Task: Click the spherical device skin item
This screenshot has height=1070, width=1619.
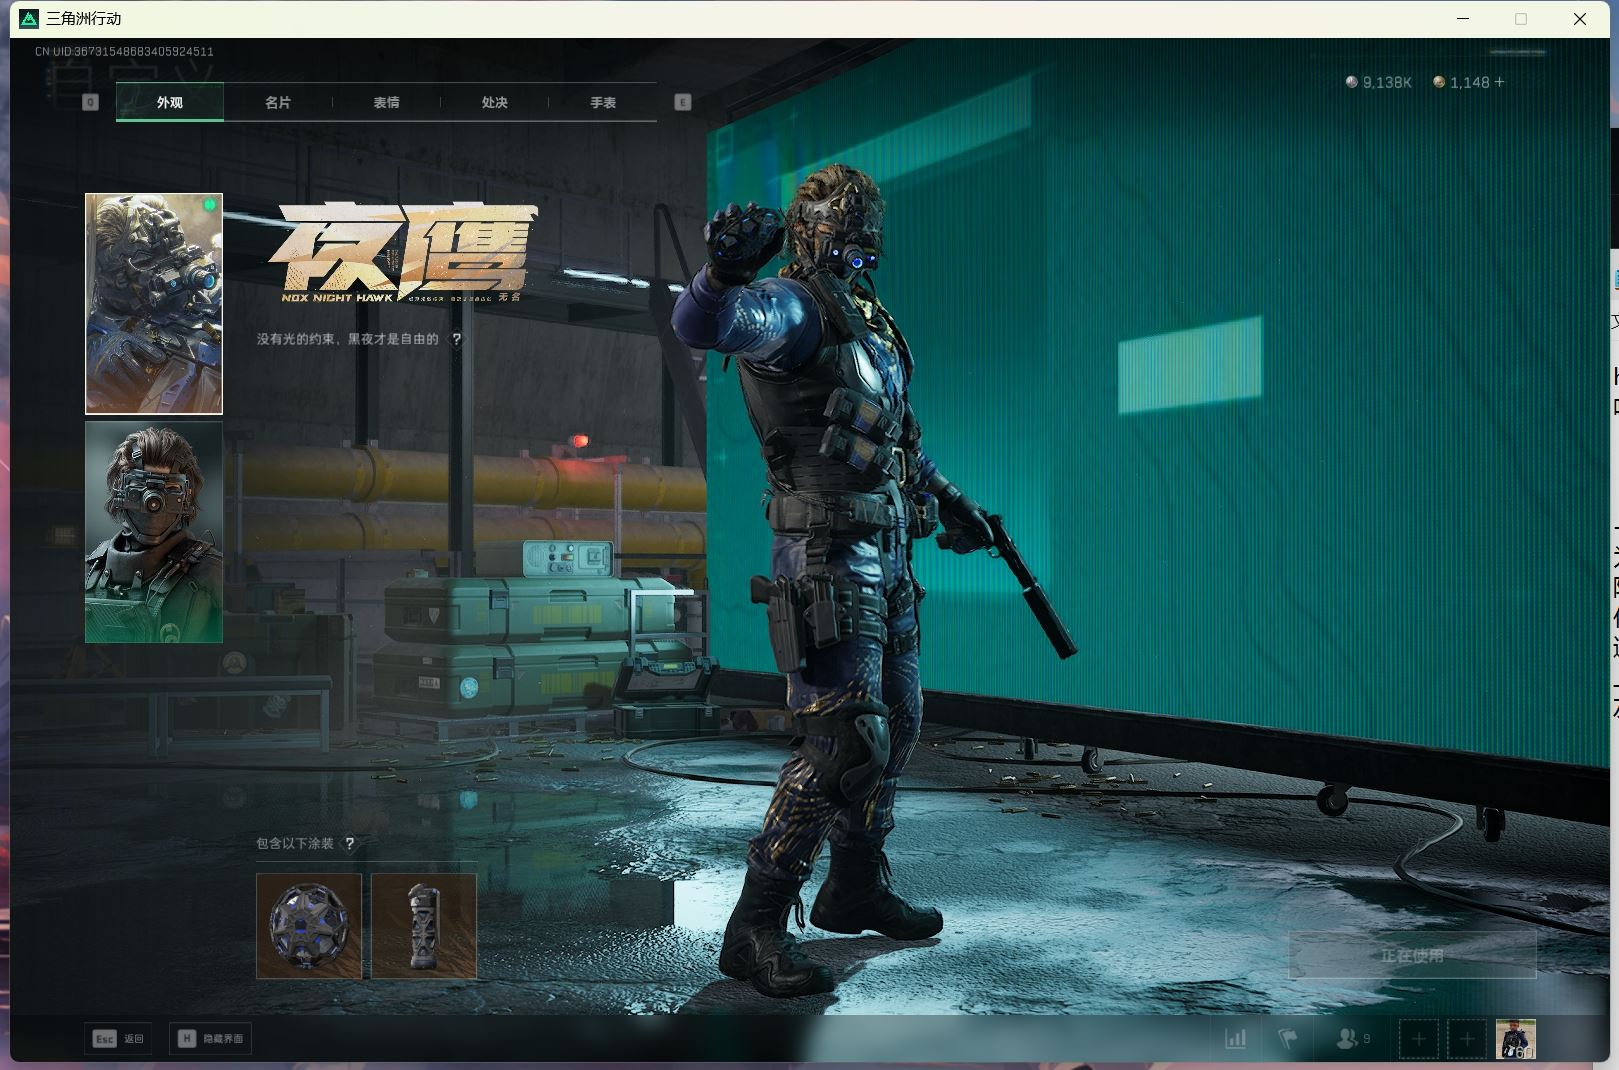Action: point(309,925)
